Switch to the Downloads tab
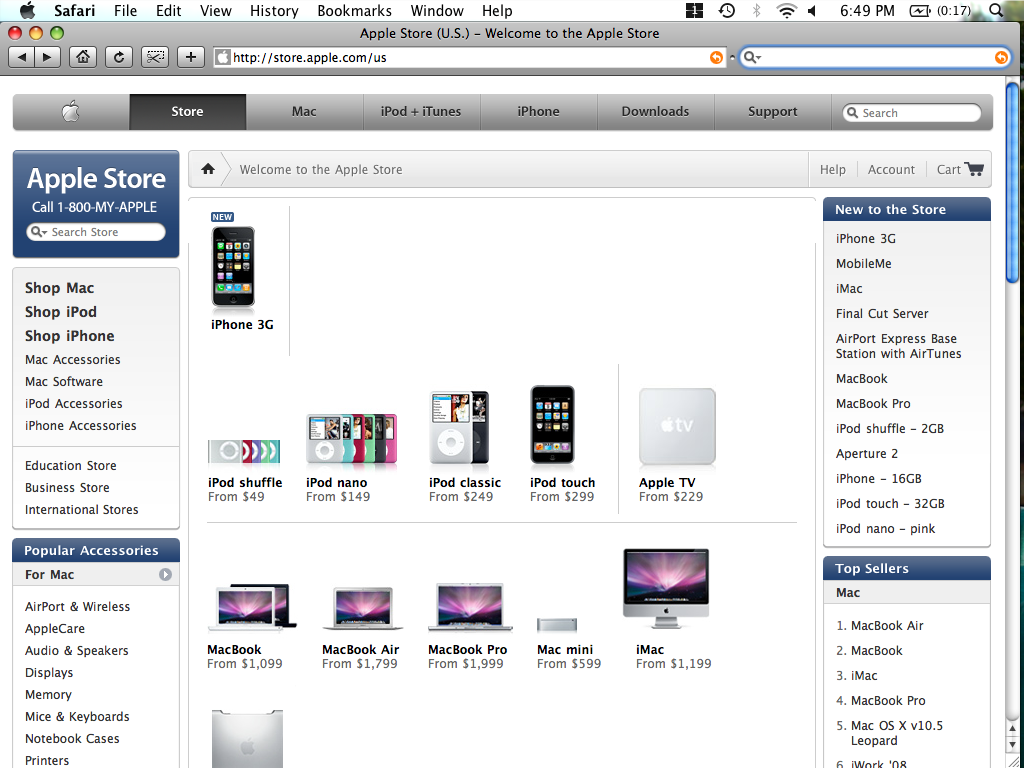Viewport: 1024px width, 768px height. [x=655, y=112]
